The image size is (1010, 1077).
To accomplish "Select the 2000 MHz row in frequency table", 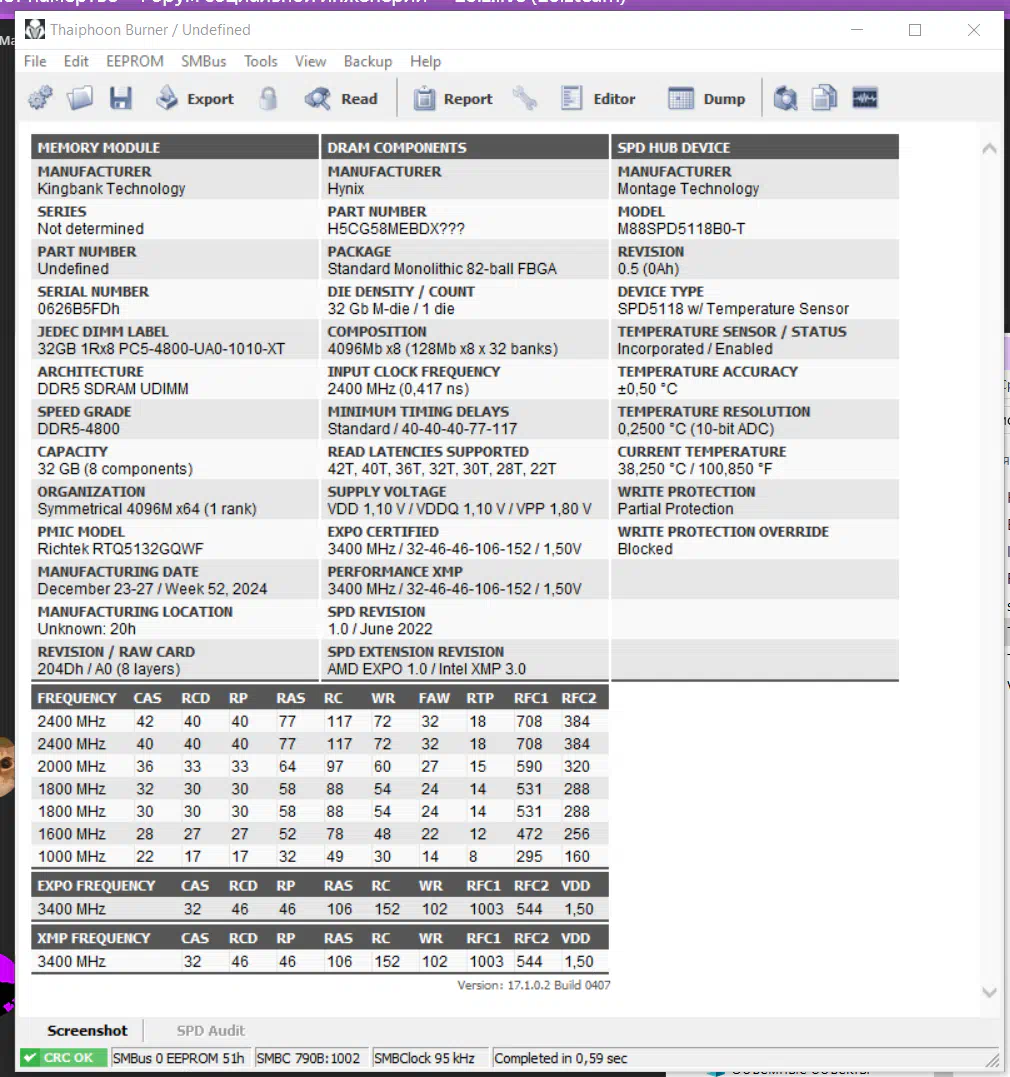I will pos(319,767).
